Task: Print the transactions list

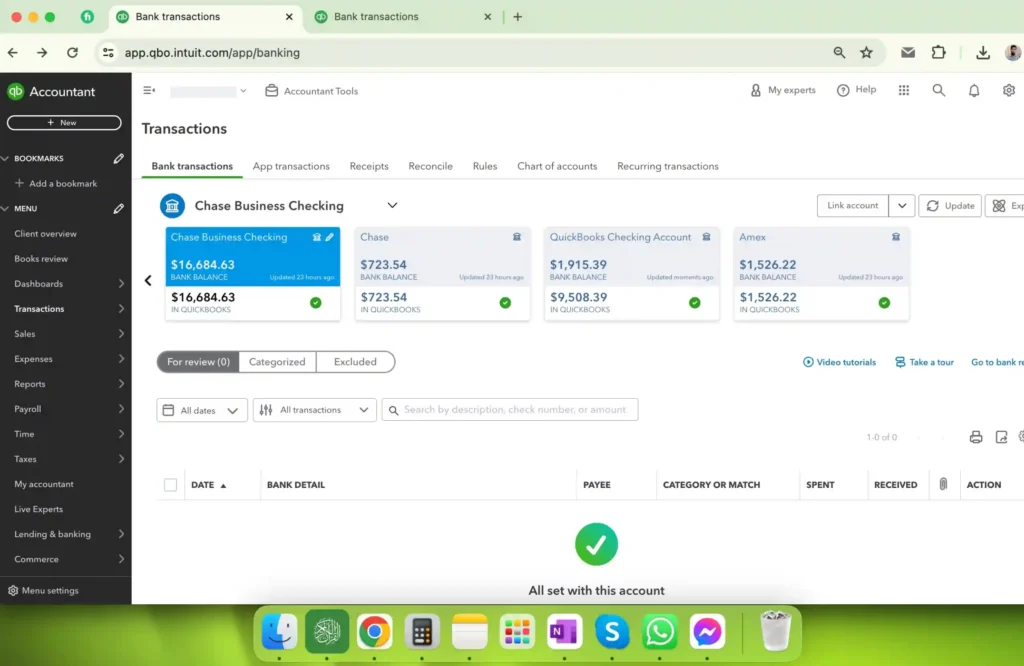Action: [976, 437]
